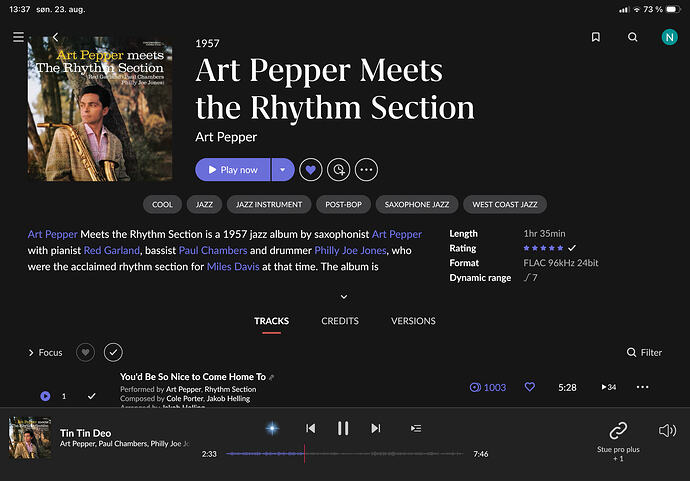Click the album rating stars
Screen dimensions: 690x481
click(543, 248)
